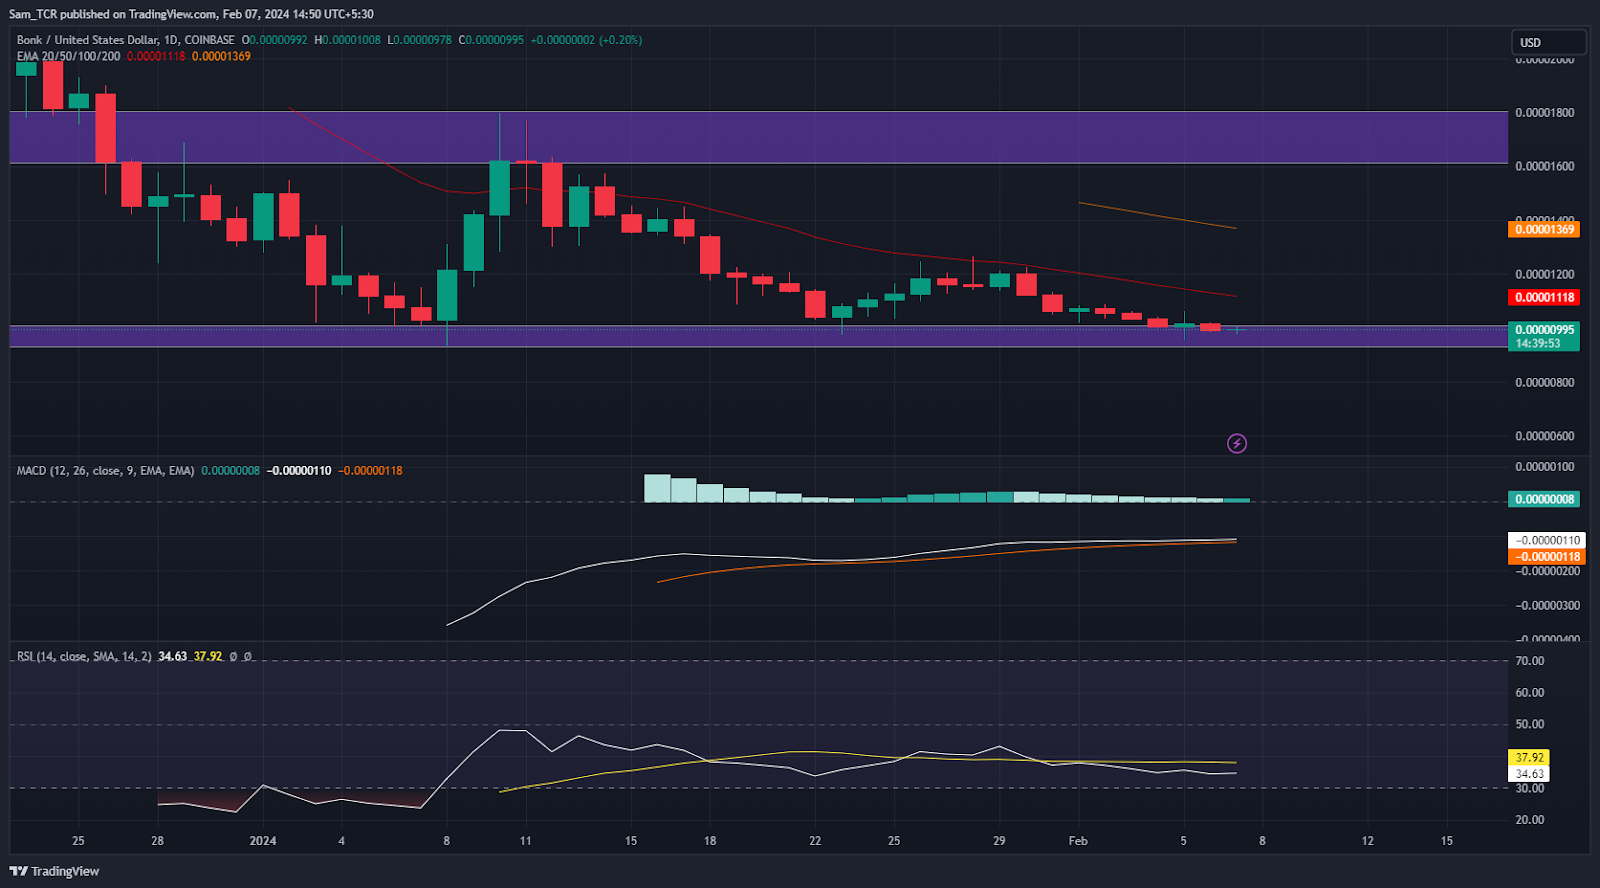
Task: Open the USD currency selector
Action: coord(1548,42)
